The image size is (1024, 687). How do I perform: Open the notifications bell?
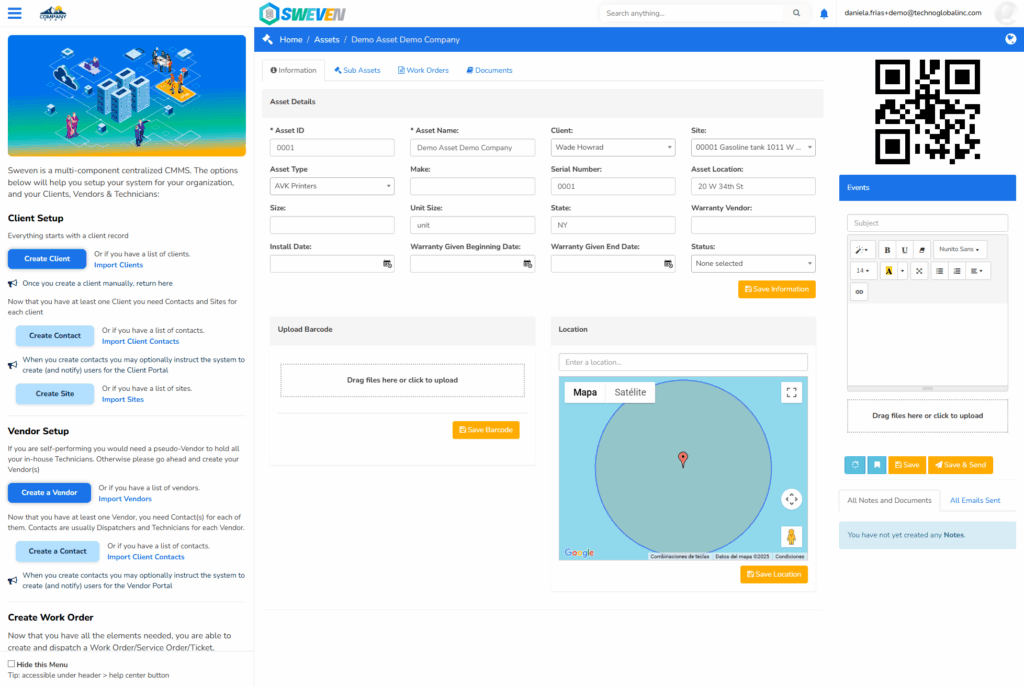(x=824, y=14)
